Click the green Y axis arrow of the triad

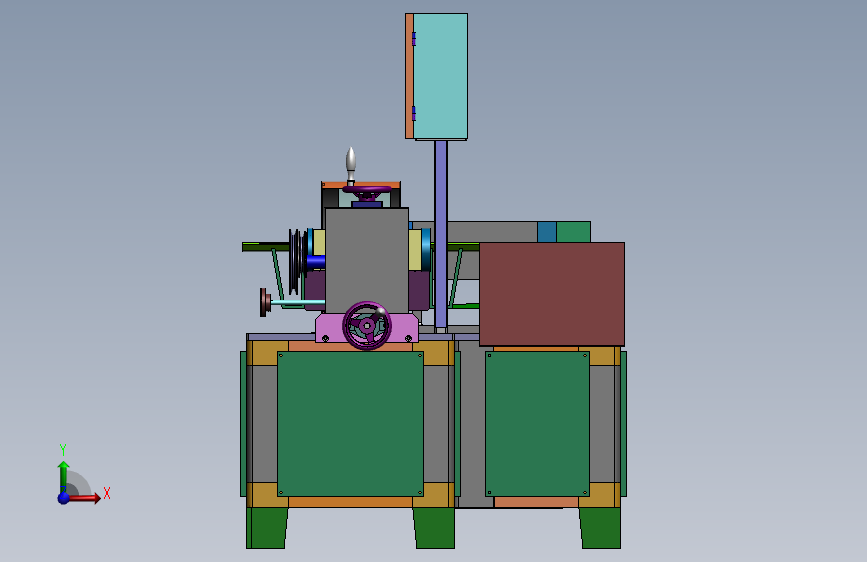(64, 476)
